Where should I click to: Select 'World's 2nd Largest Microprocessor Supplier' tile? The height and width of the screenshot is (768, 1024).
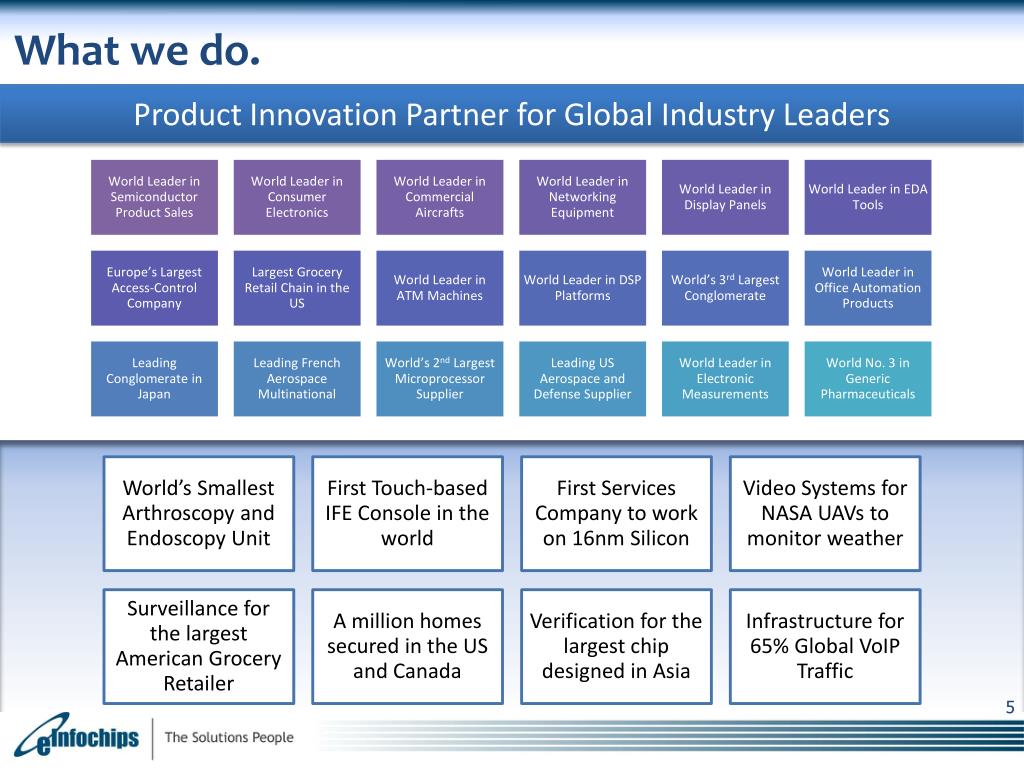pyautogui.click(x=440, y=379)
